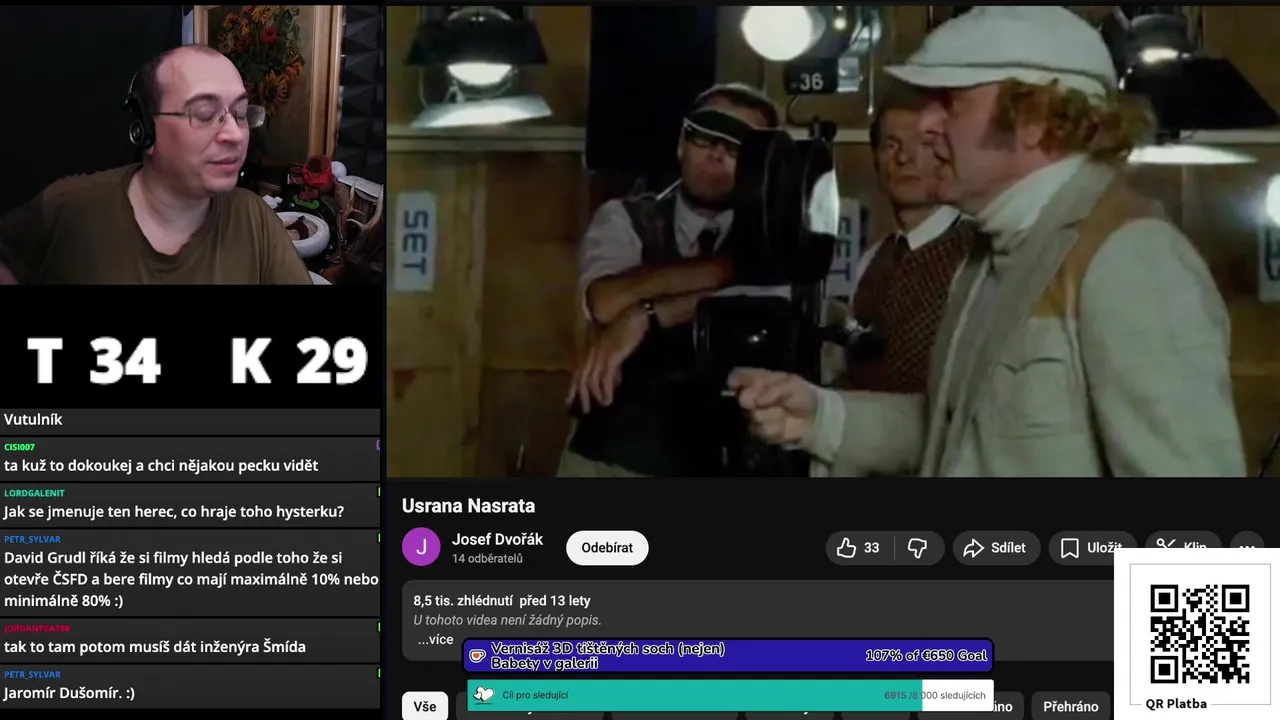Open the three-dots more actions menu
The width and height of the screenshot is (1280, 720).
click(x=1247, y=546)
